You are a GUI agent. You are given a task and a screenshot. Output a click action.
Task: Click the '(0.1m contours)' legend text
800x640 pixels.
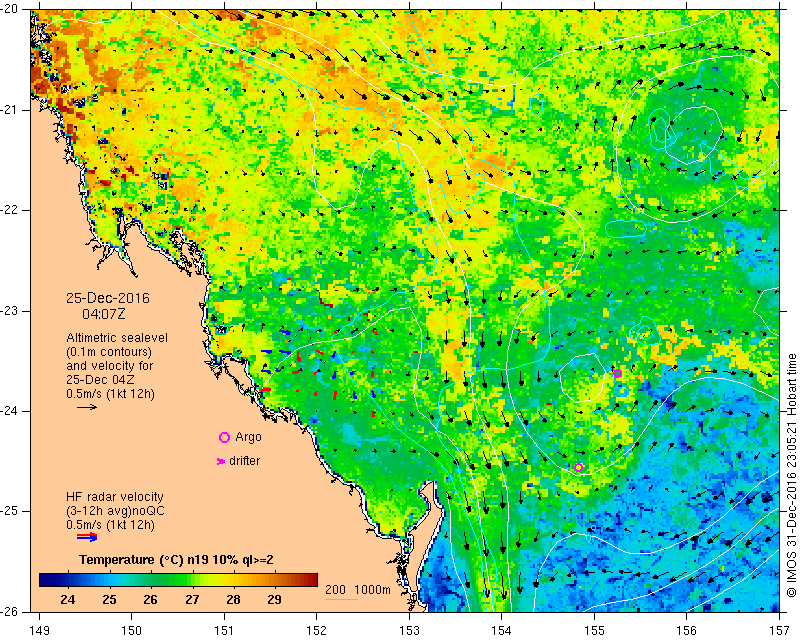coord(109,352)
